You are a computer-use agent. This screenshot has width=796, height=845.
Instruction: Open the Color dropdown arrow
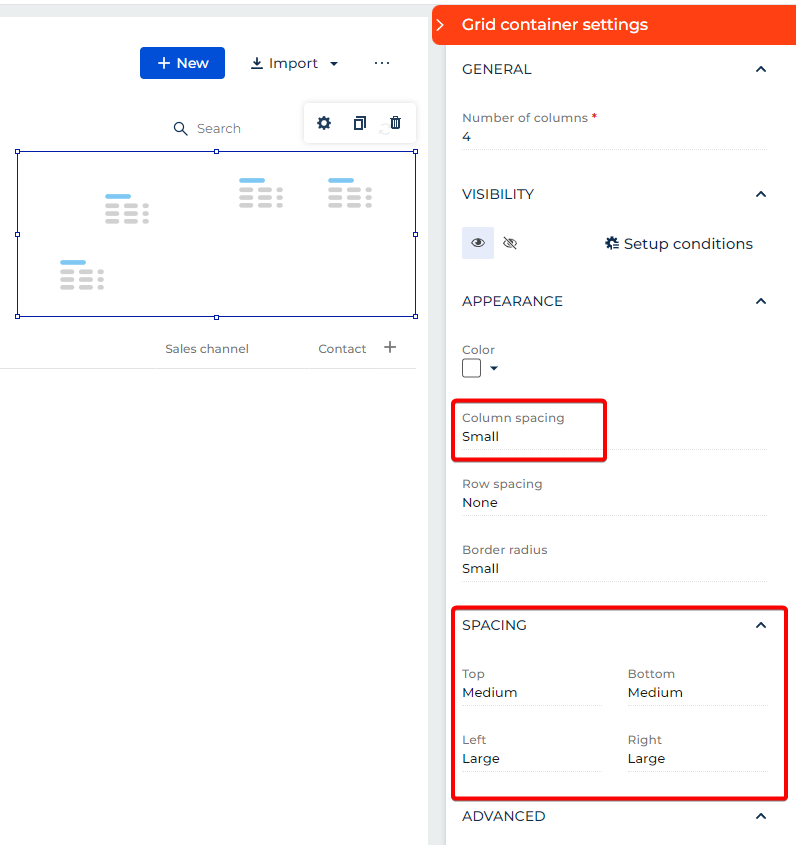(x=494, y=369)
